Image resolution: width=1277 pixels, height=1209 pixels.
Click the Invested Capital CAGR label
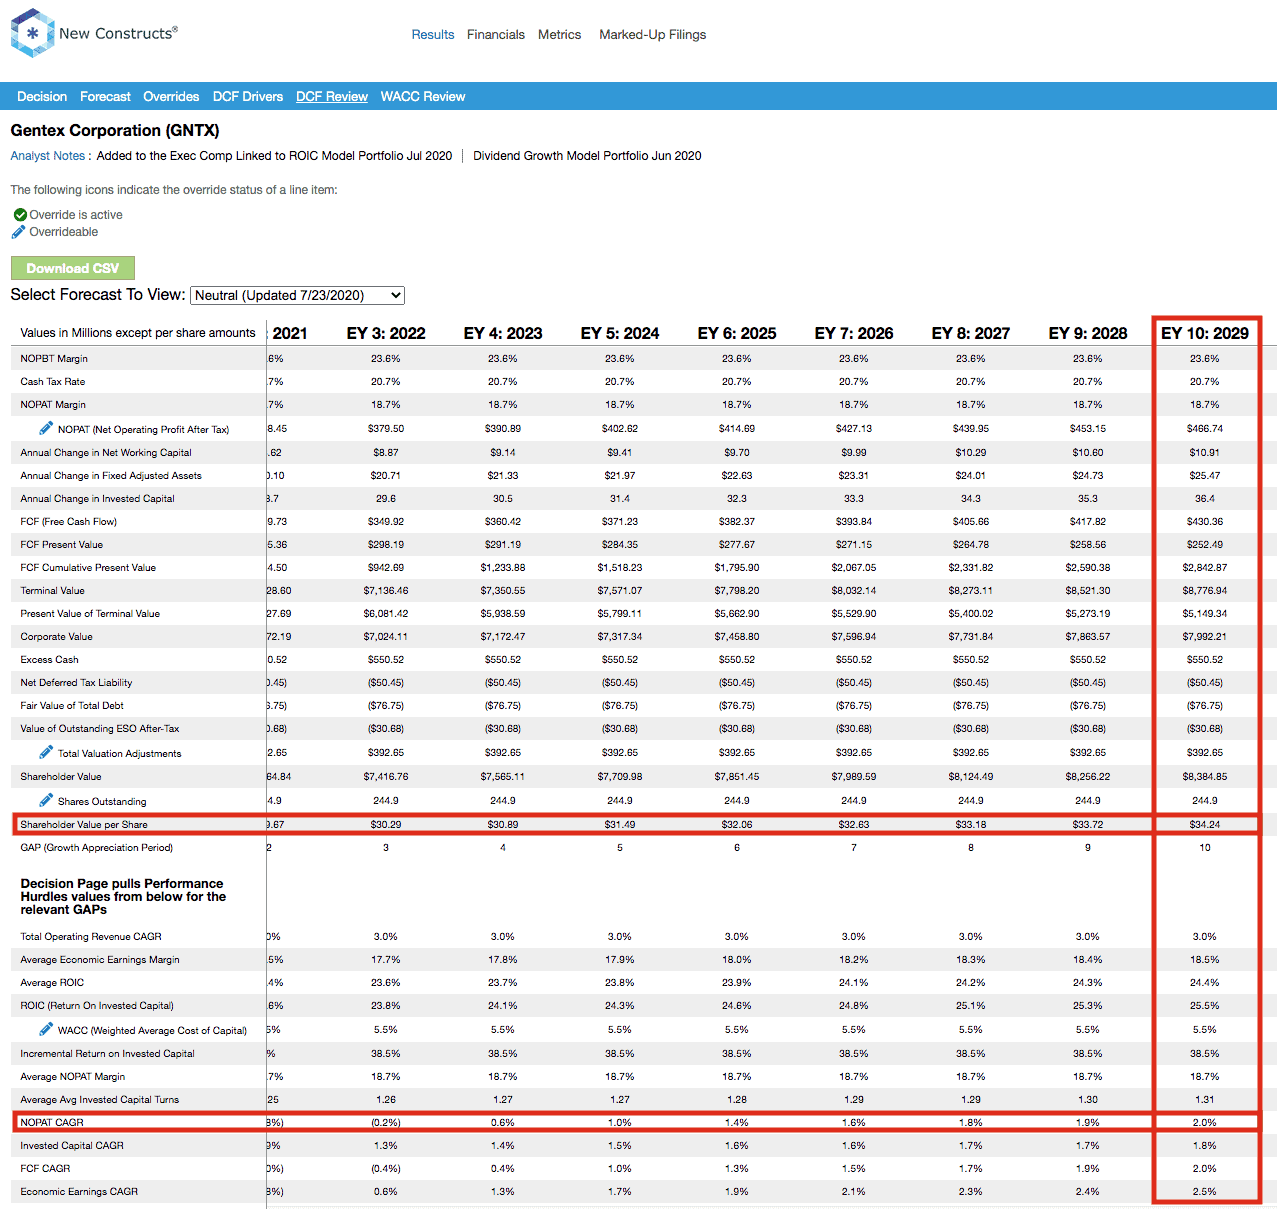tap(72, 1145)
